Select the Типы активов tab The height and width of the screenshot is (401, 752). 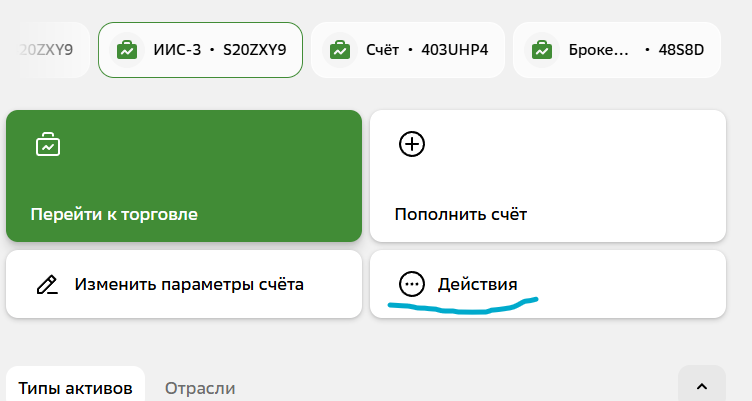(75, 388)
